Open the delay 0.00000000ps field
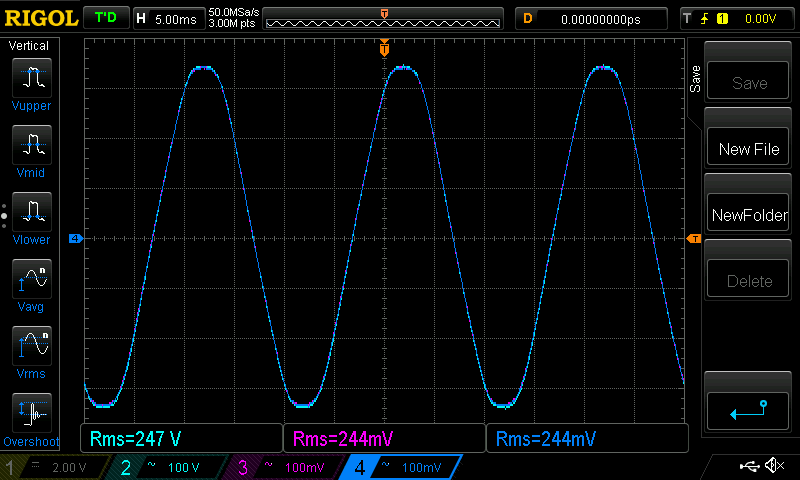This screenshot has width=800, height=480. click(x=592, y=18)
